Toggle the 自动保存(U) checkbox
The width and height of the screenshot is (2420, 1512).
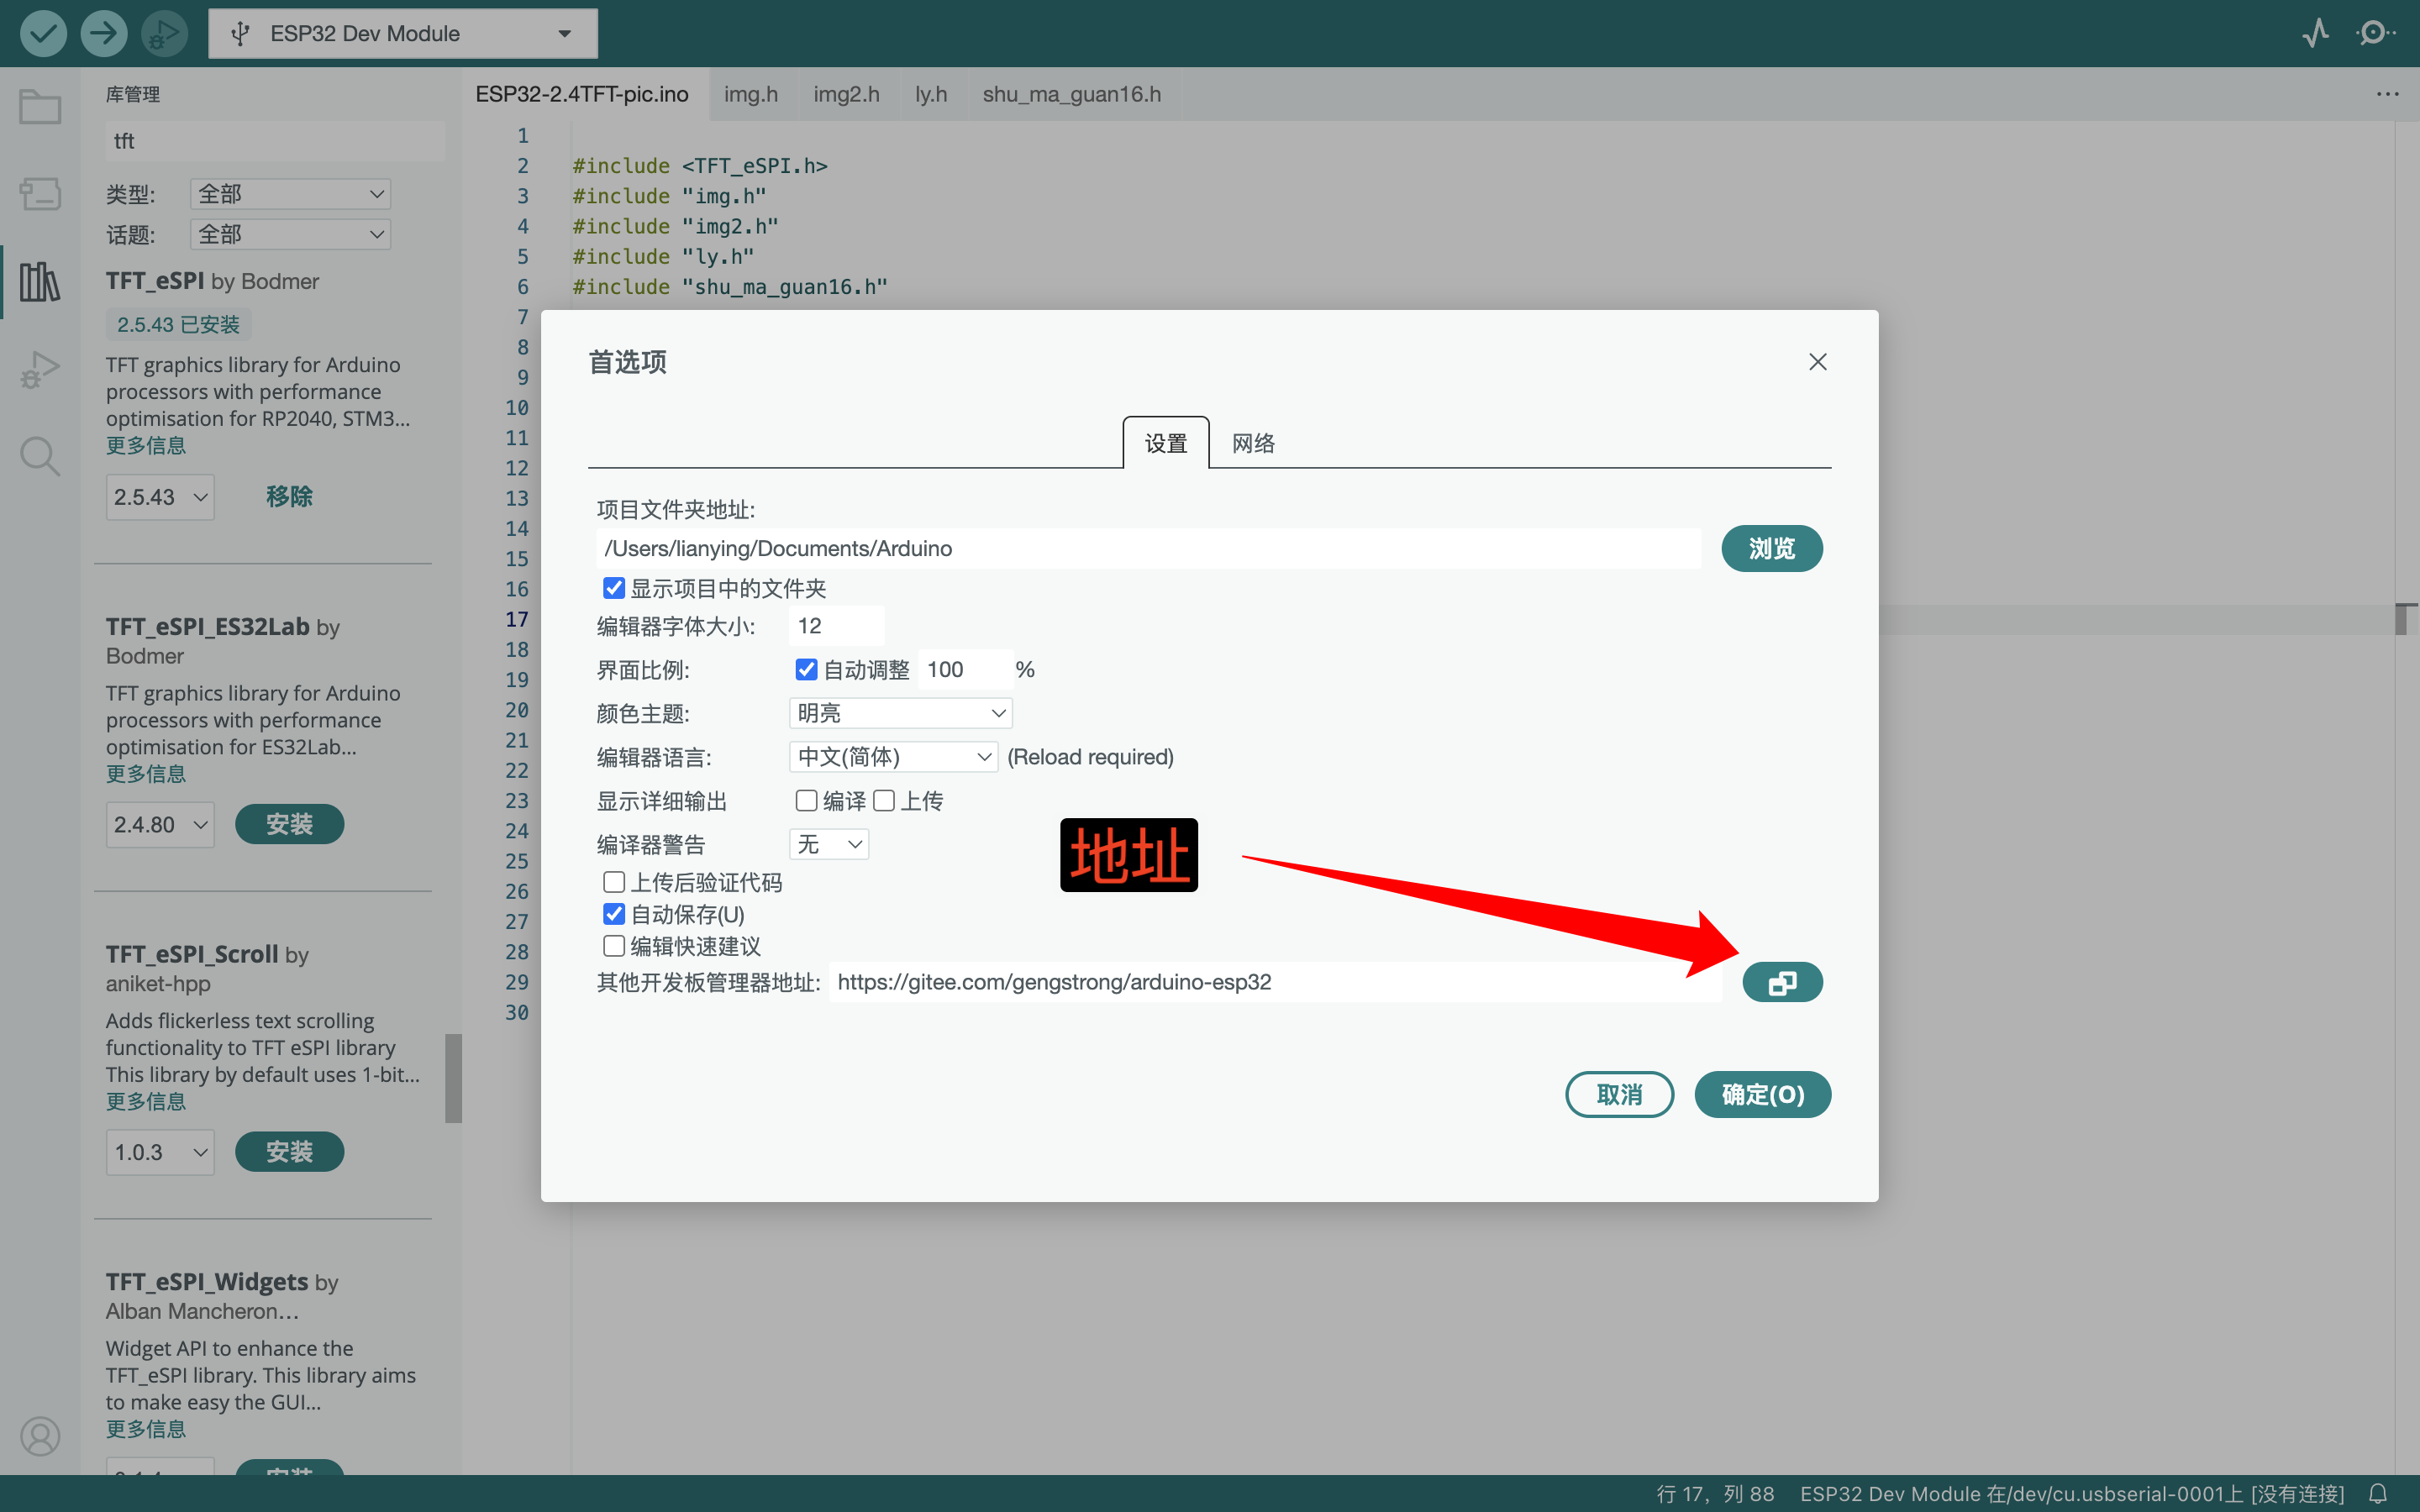click(x=614, y=914)
